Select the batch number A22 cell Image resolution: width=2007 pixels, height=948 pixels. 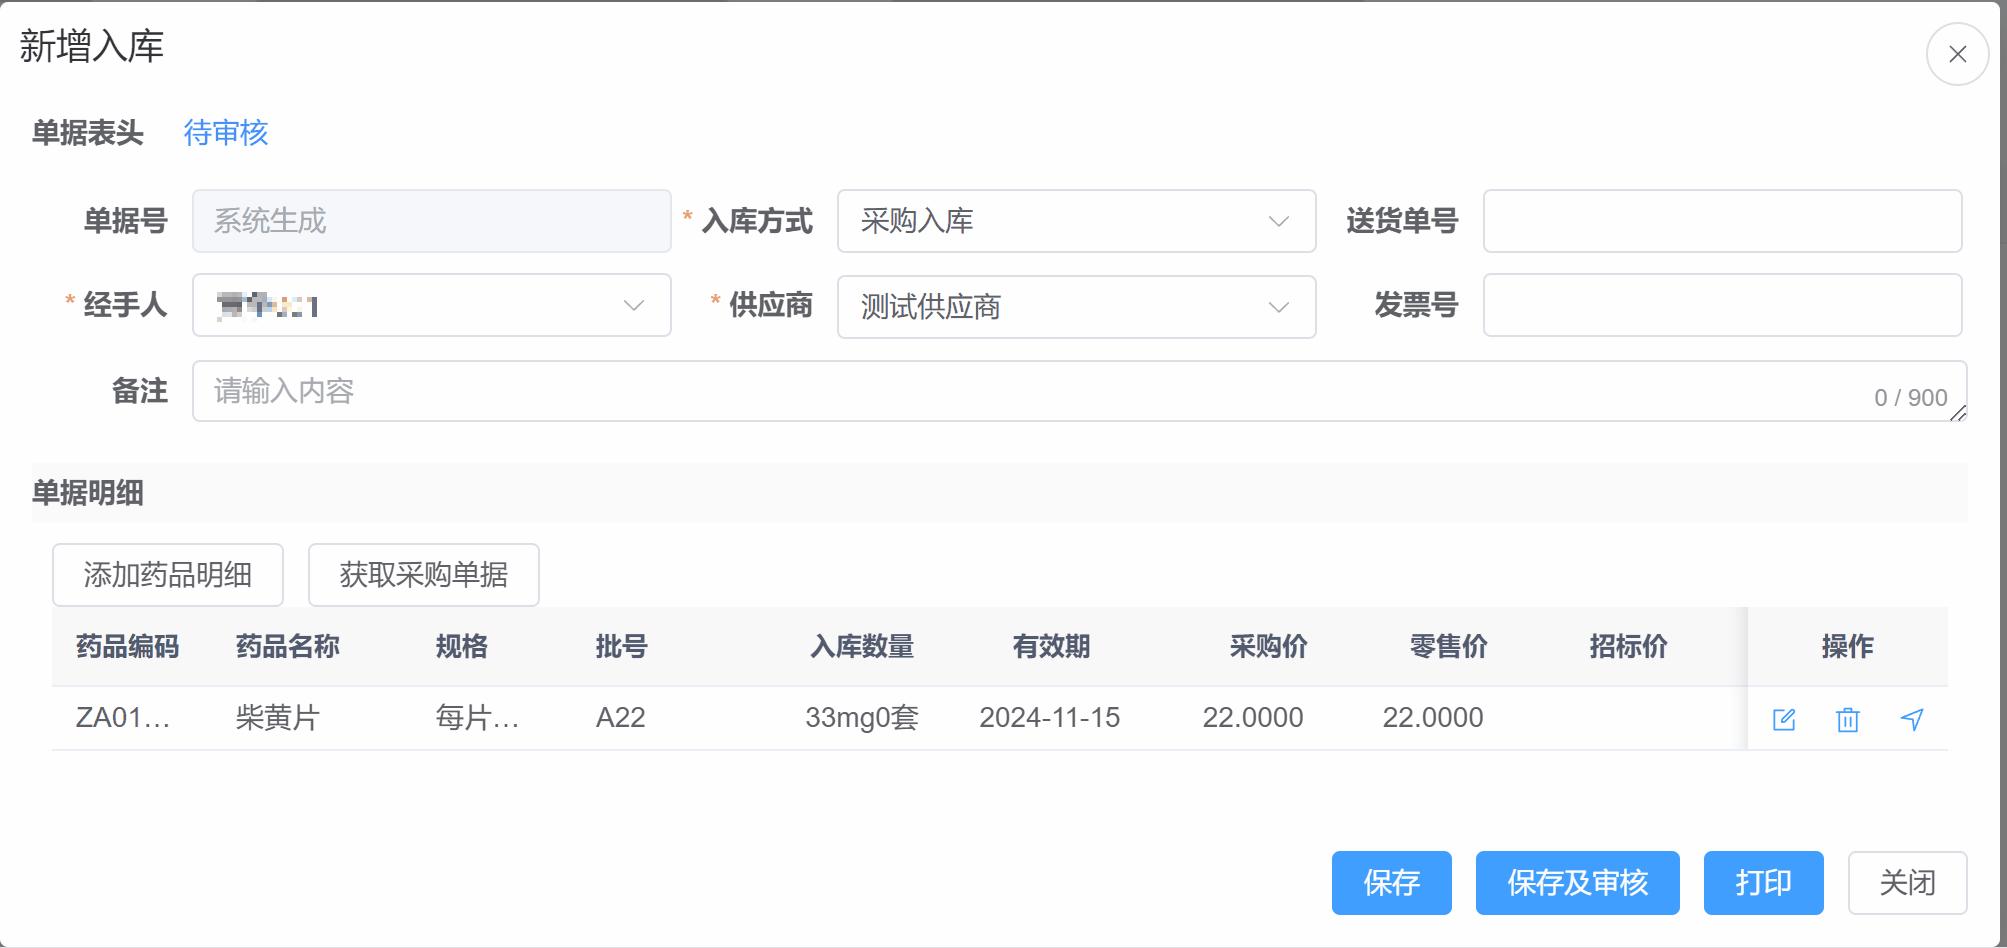pyautogui.click(x=620, y=717)
